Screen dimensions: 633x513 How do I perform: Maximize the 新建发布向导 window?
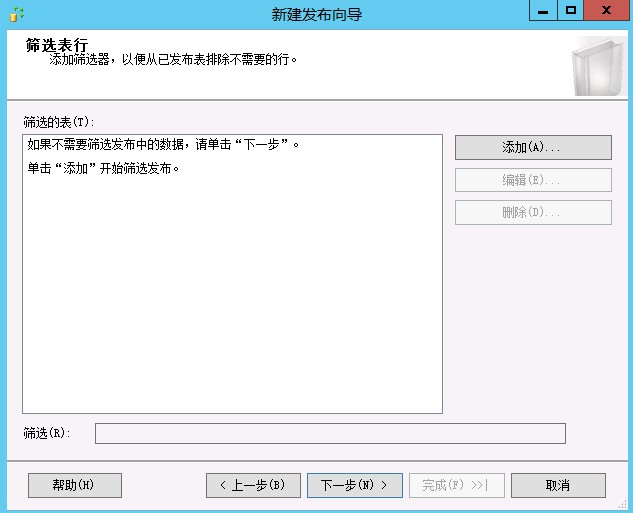pyautogui.click(x=571, y=11)
